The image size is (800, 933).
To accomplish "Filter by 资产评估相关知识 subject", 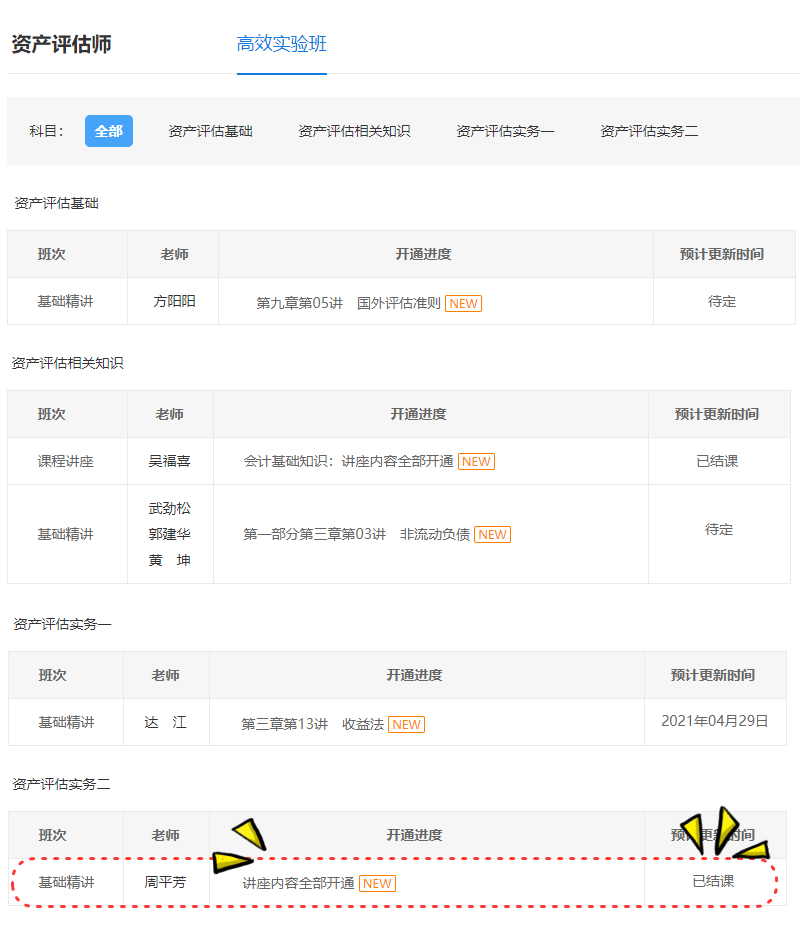I will [x=354, y=131].
